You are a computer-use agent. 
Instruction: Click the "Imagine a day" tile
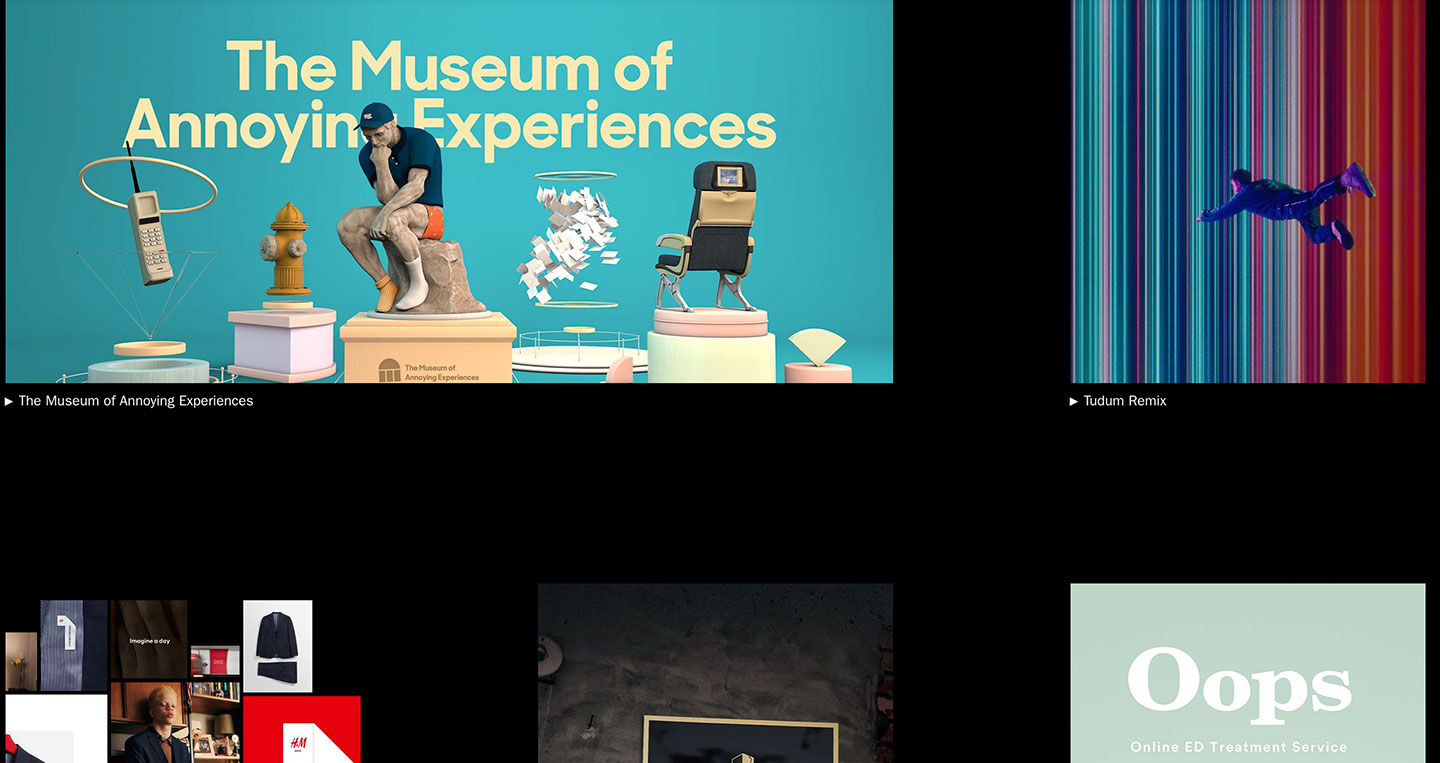click(149, 640)
